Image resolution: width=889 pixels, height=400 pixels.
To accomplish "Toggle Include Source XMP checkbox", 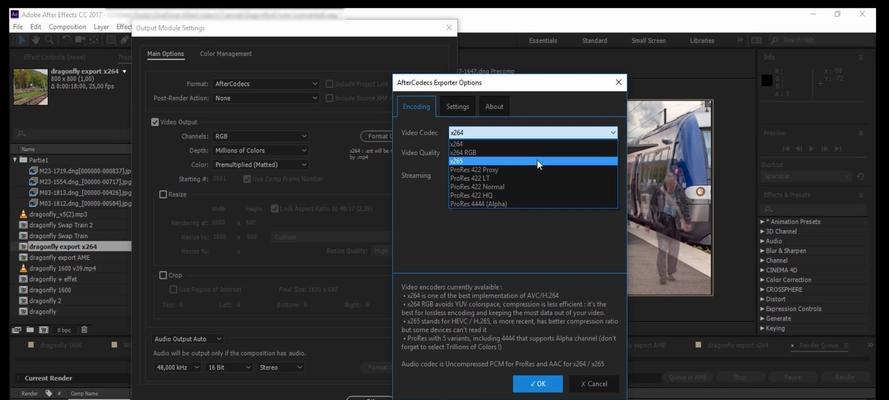I will coord(329,98).
